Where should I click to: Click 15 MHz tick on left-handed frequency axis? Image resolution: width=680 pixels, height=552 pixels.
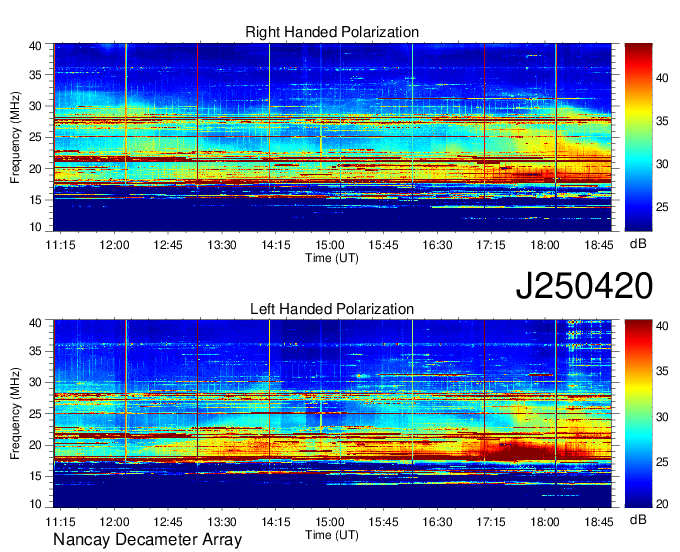click(x=35, y=476)
